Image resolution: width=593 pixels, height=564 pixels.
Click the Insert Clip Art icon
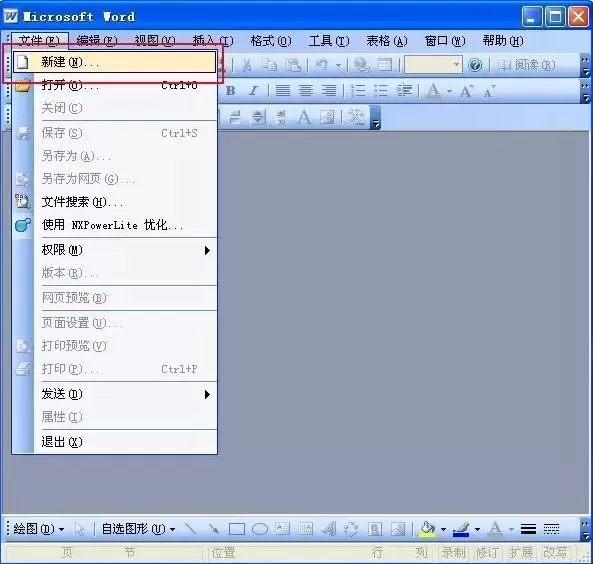coord(375,528)
